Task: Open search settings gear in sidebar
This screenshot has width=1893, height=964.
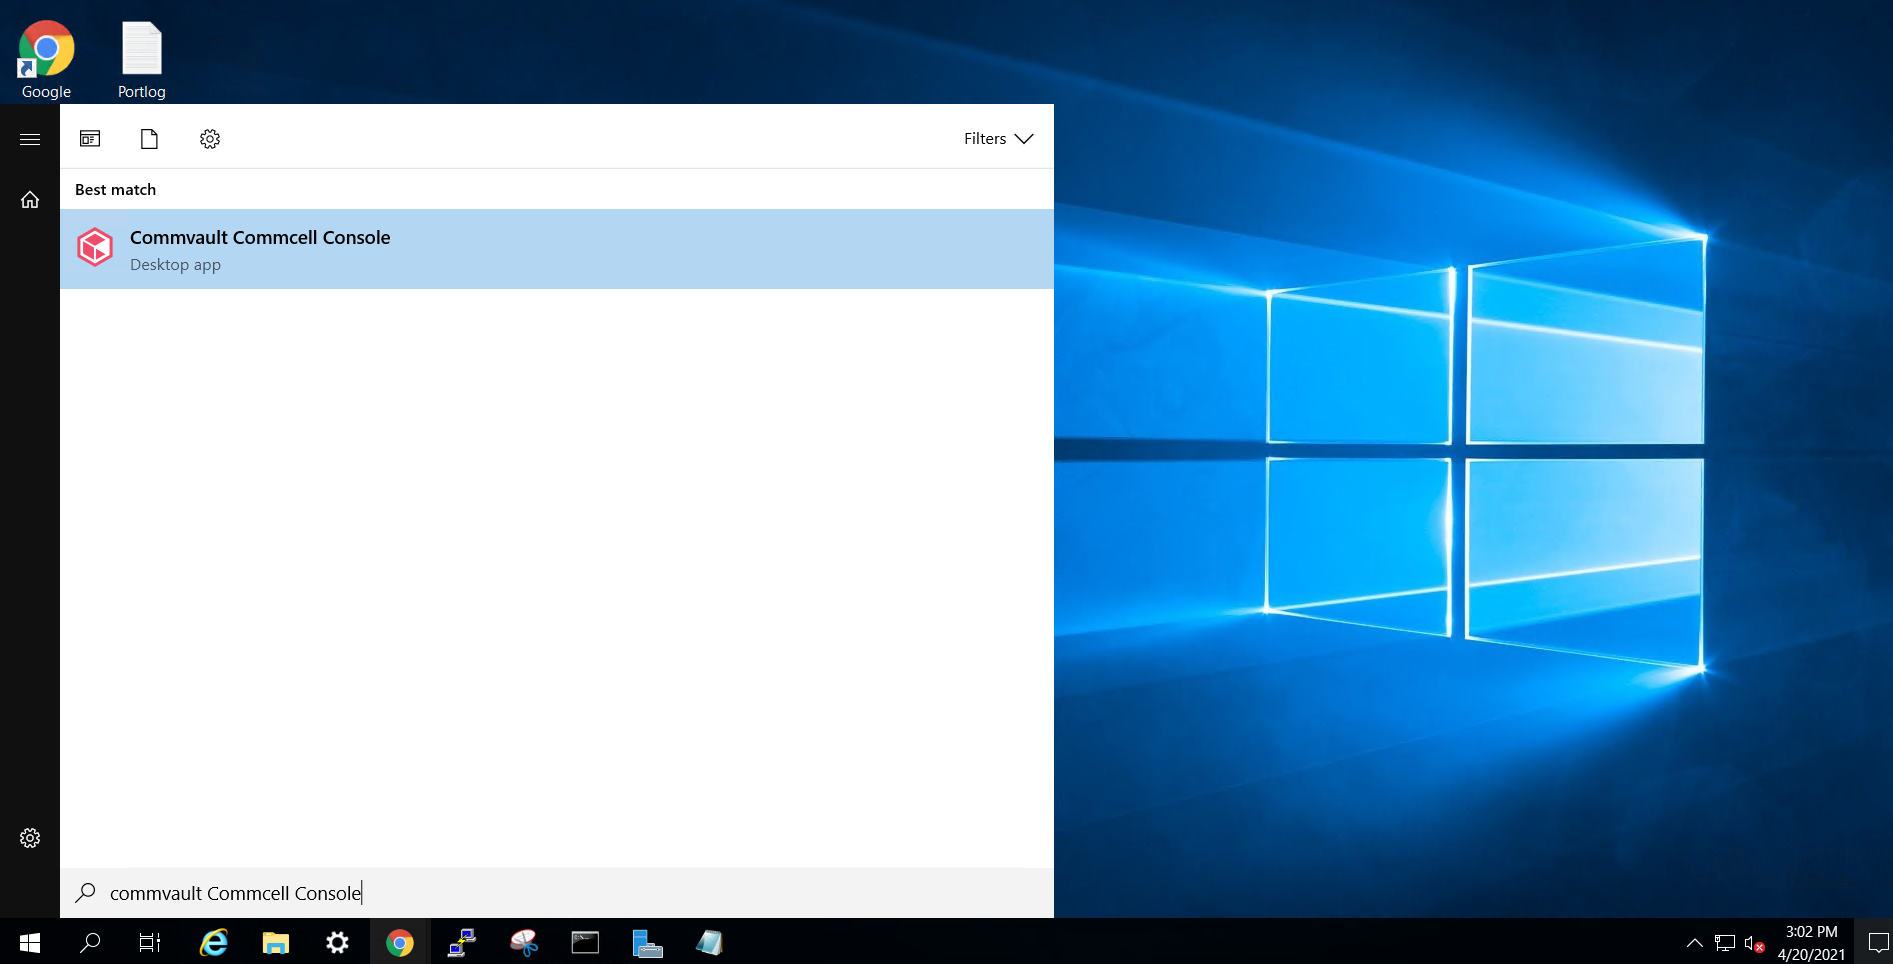Action: point(30,838)
